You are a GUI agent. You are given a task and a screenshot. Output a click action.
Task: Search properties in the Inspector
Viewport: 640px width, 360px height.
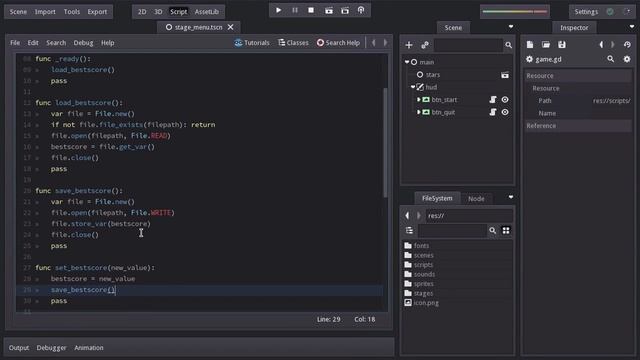[x=611, y=59]
